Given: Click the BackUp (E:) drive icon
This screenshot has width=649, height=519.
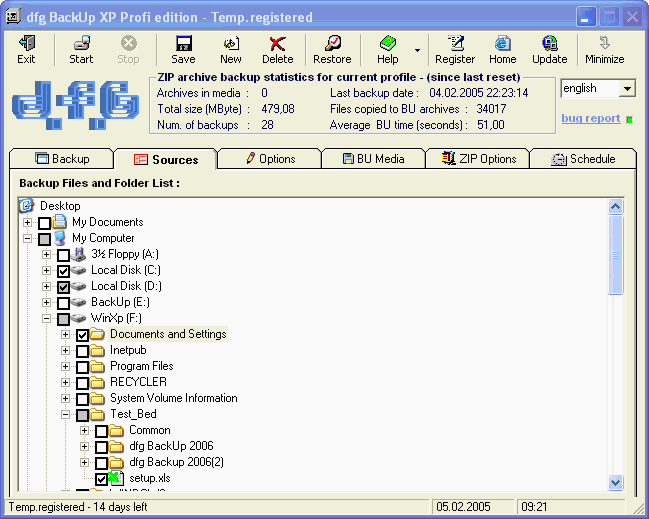Looking at the screenshot, I should click(x=78, y=303).
